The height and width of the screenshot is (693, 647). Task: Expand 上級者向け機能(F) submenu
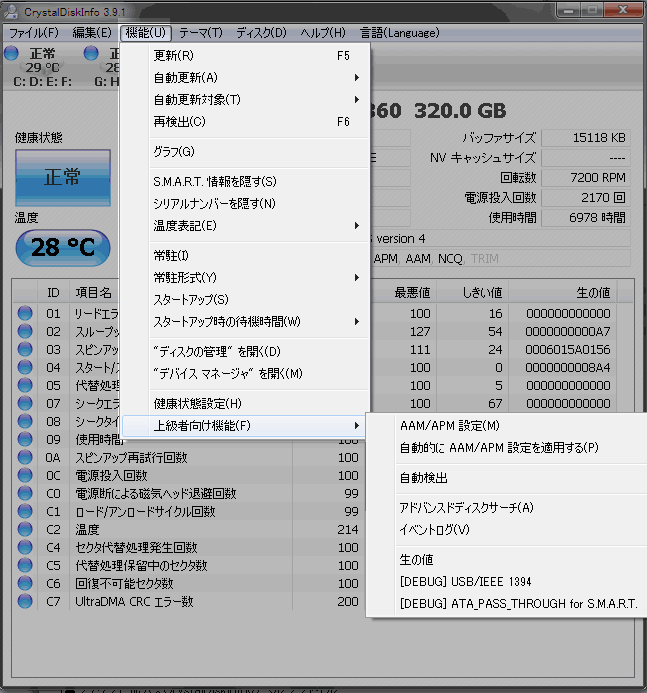coord(245,426)
